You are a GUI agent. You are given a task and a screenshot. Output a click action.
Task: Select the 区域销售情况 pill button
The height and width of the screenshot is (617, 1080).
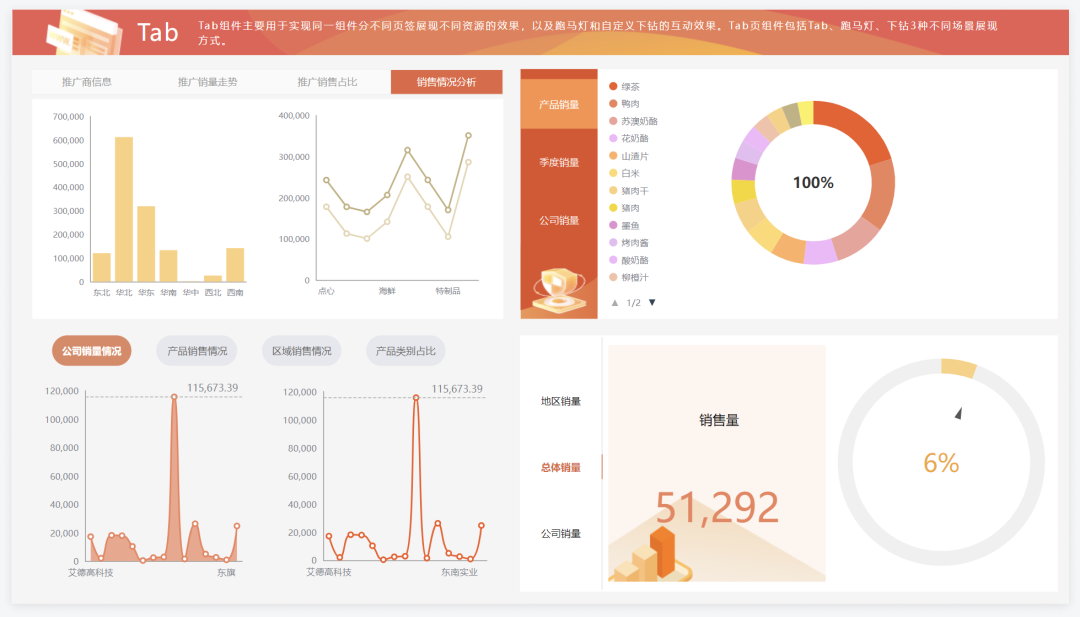pyautogui.click(x=302, y=351)
